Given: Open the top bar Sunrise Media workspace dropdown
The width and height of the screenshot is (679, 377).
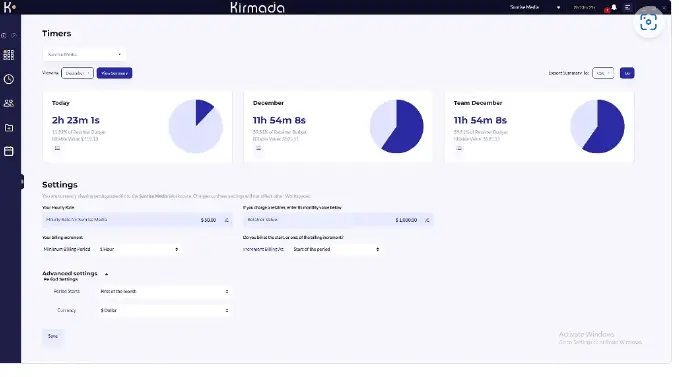Looking at the screenshot, I should point(535,7).
